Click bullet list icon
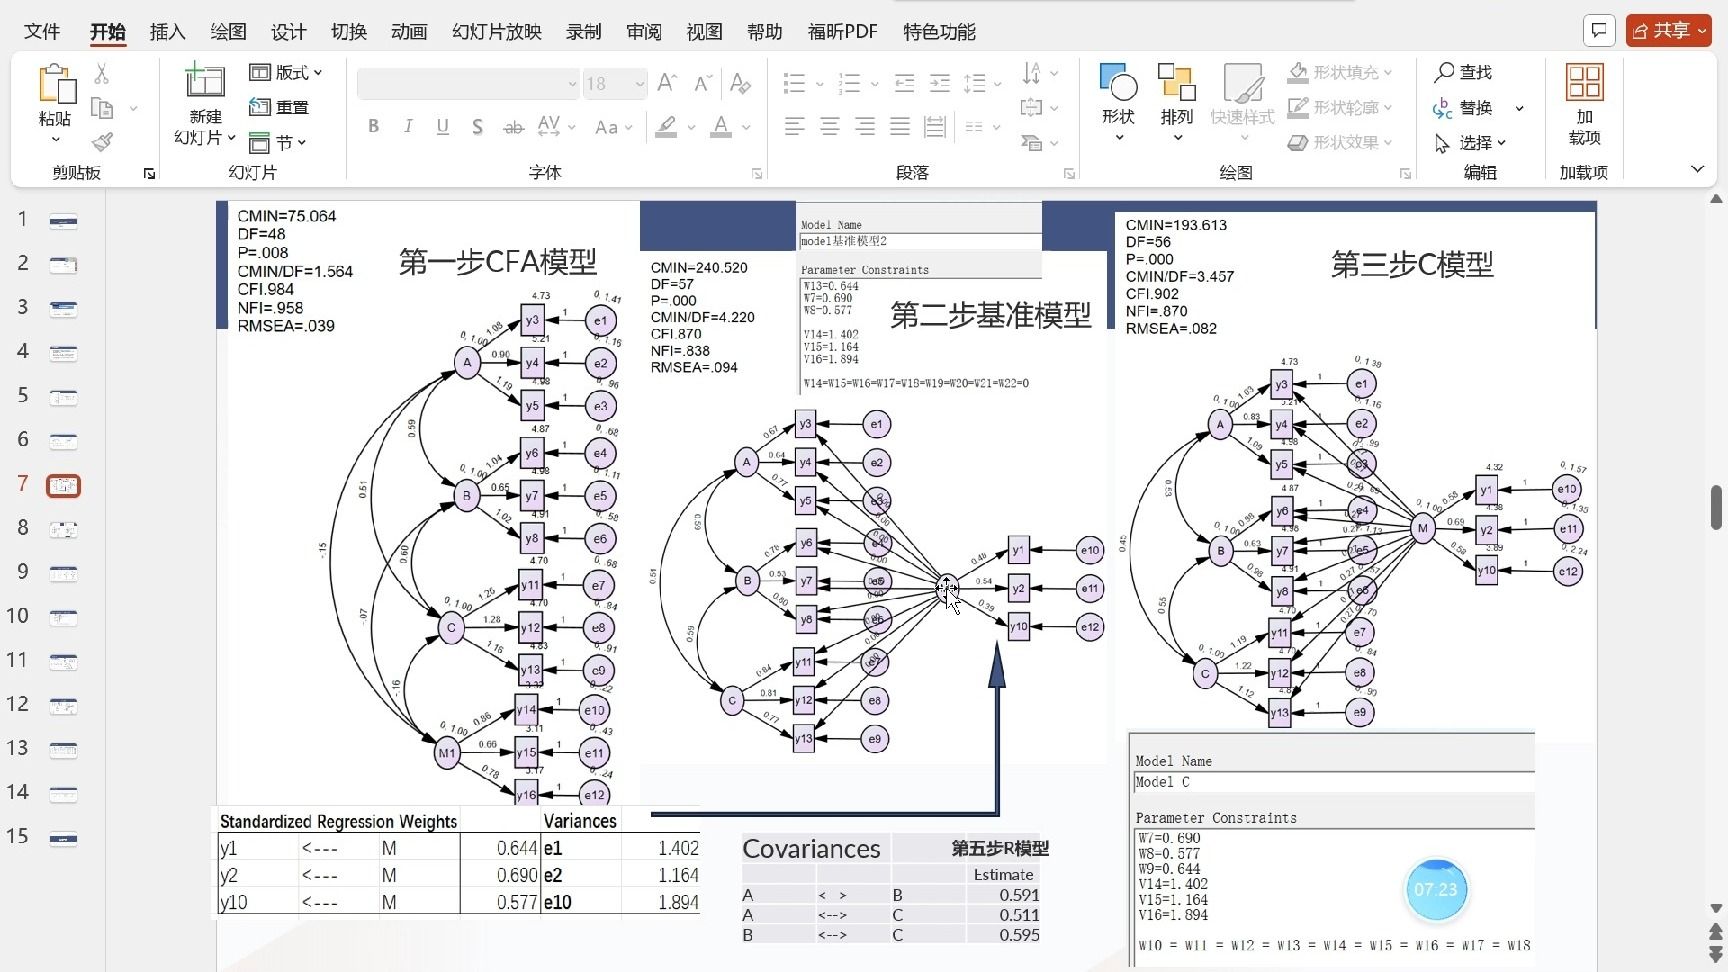This screenshot has height=972, width=1728. (795, 83)
